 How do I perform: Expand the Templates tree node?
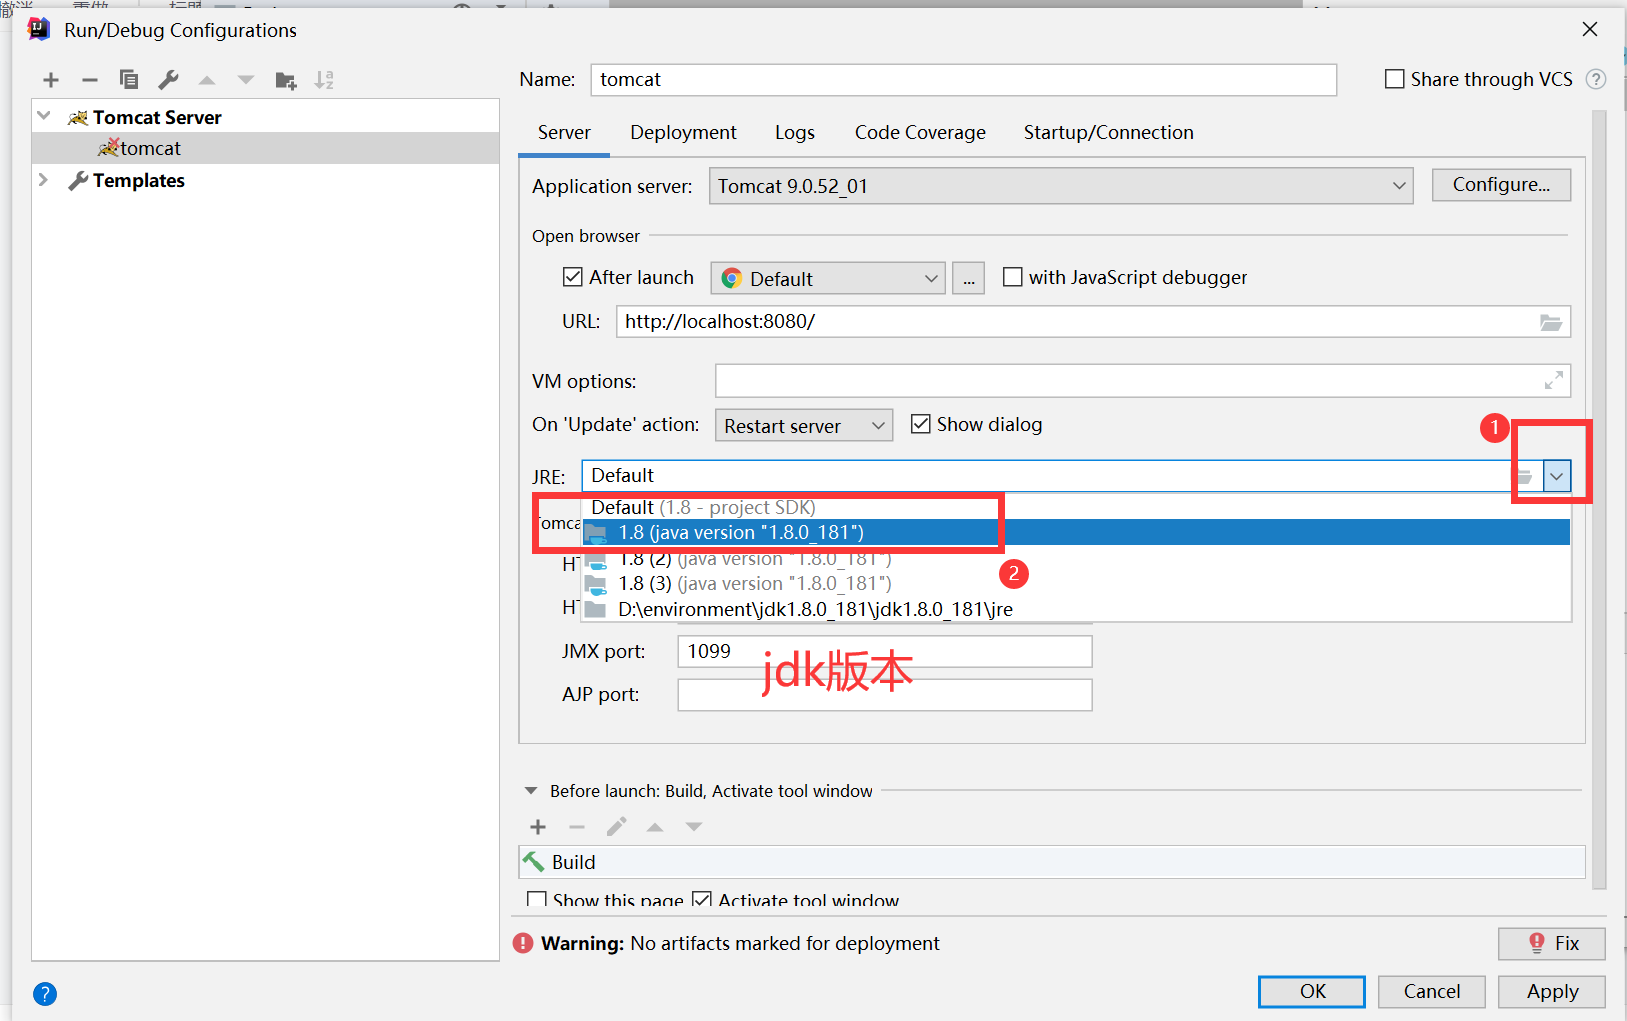coord(44,180)
